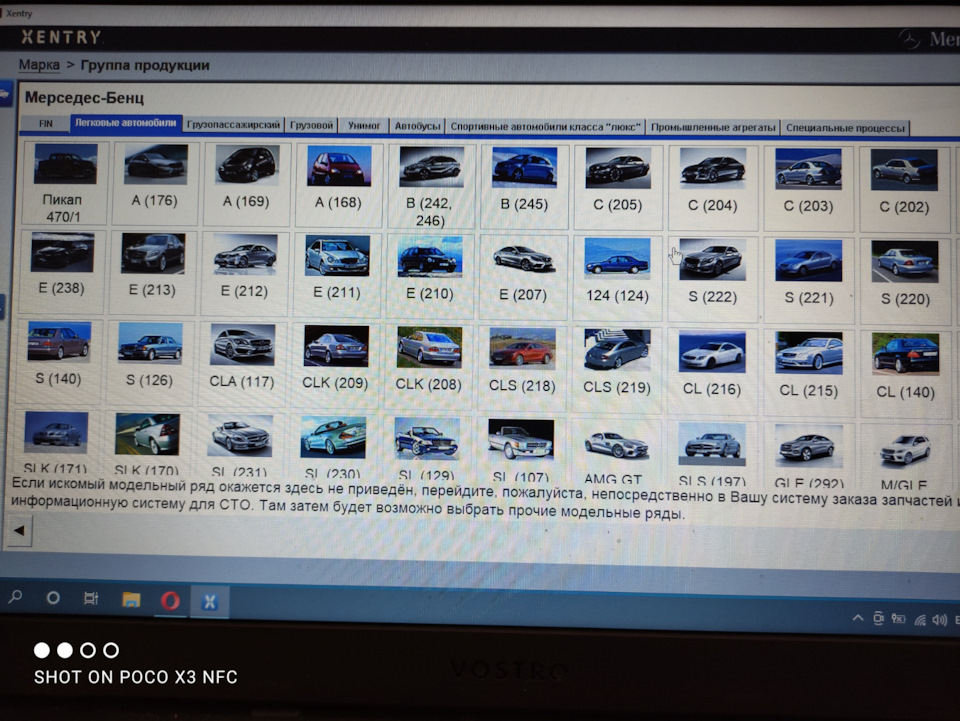Choose the SLK (171) model tile

(x=56, y=442)
